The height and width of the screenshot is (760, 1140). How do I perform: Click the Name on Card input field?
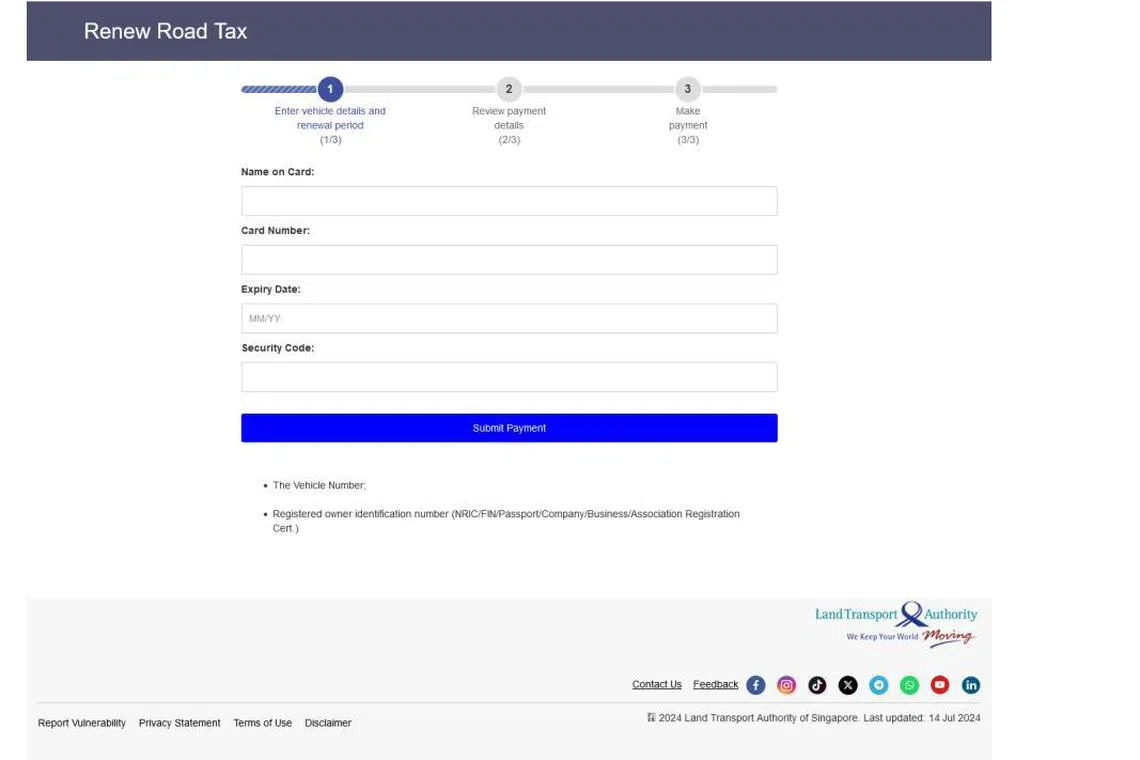509,201
